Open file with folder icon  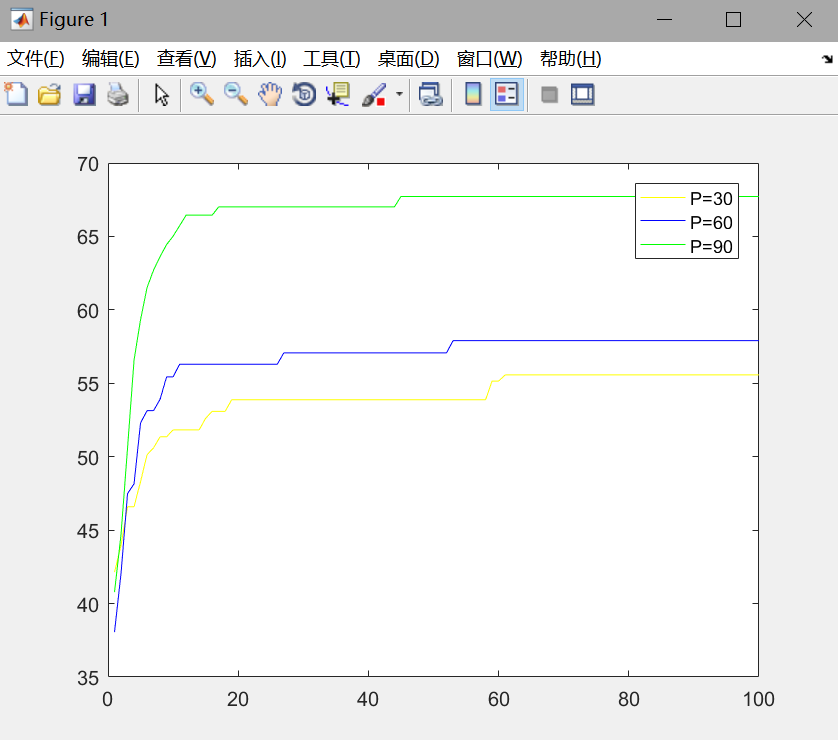(49, 95)
